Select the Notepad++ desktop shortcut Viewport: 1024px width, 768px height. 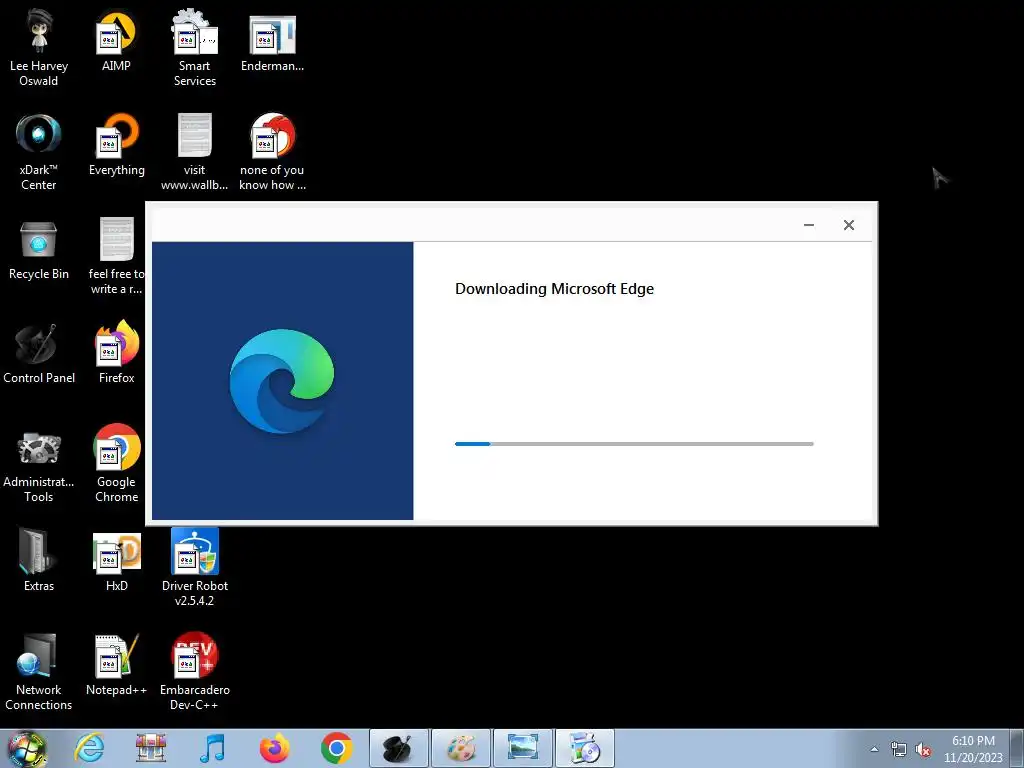tap(116, 665)
